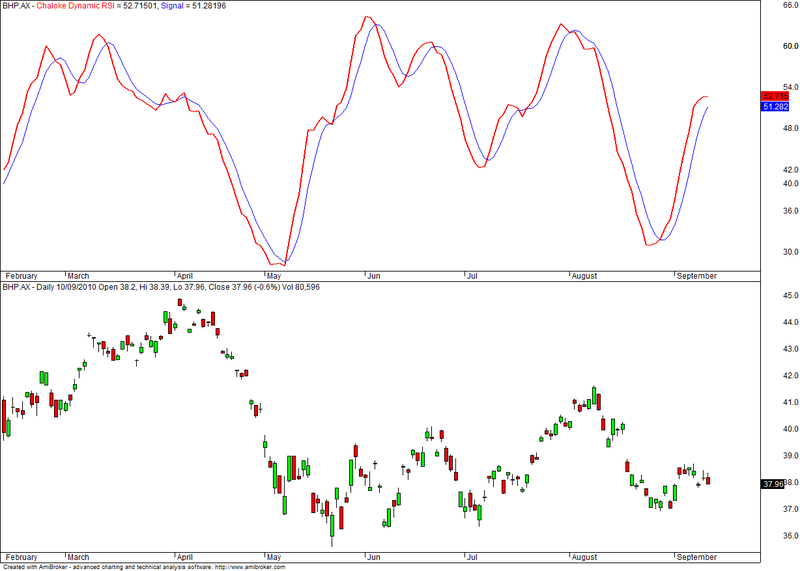
Task: Select the black 37.96 last price label
Action: [772, 484]
